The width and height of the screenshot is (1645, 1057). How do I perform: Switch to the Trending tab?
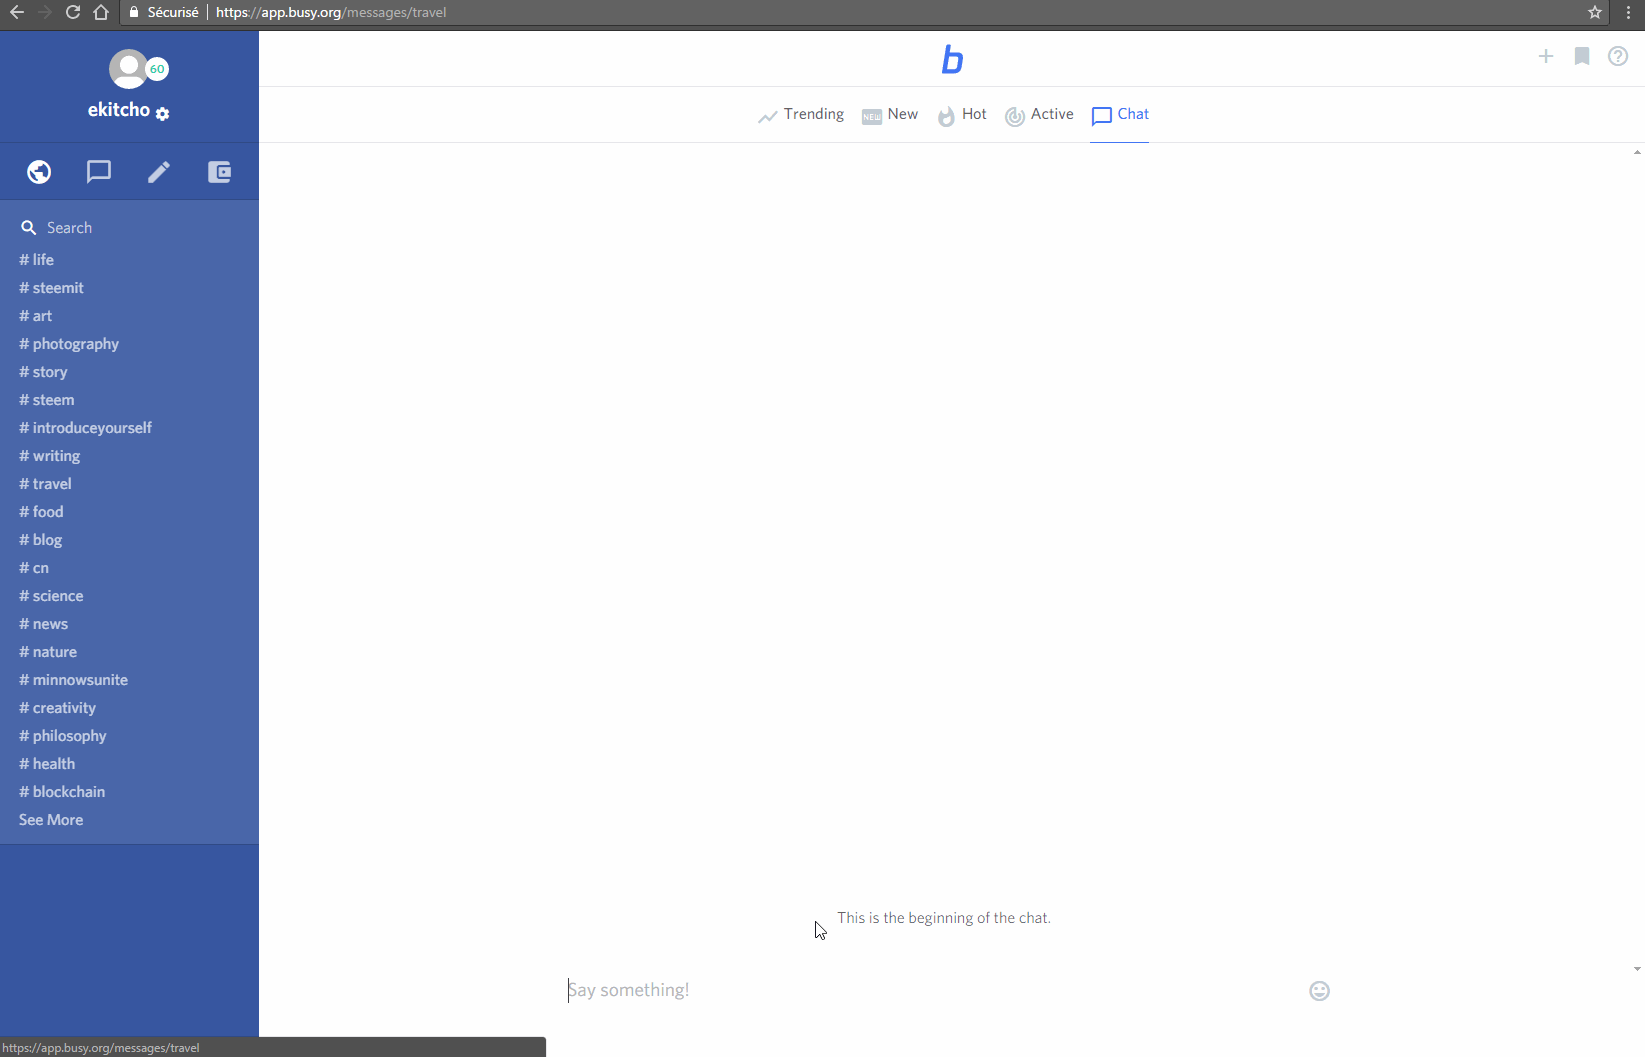tap(801, 115)
